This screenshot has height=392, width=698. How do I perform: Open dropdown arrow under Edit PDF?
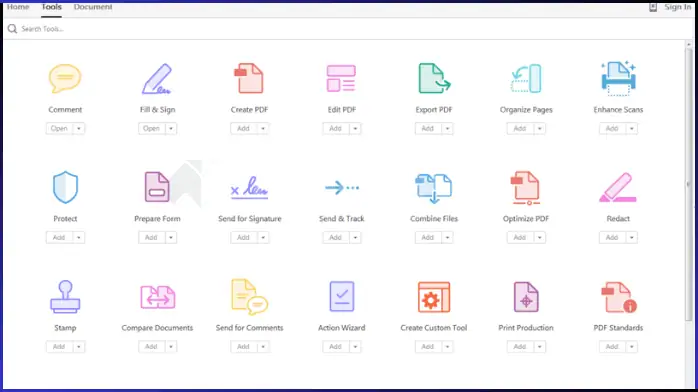355,129
